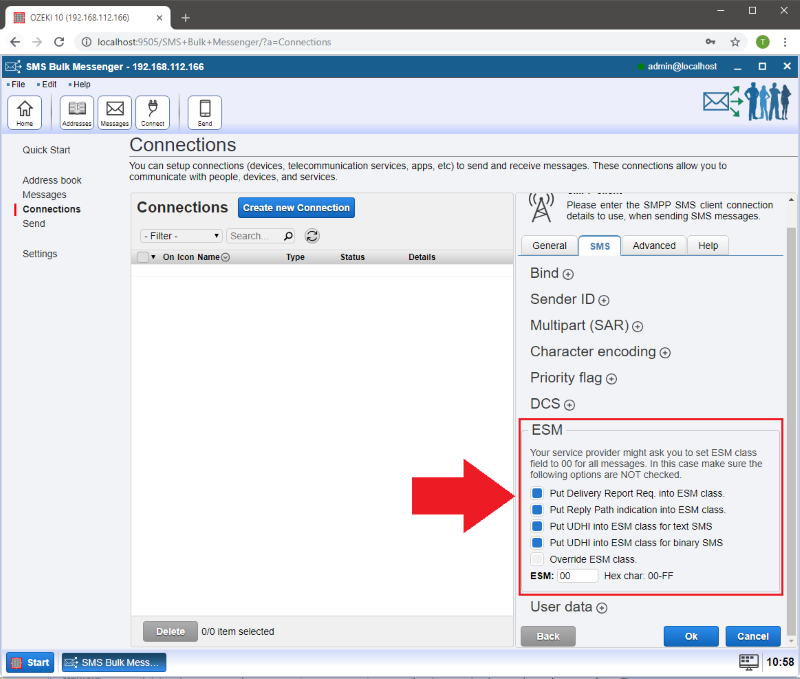The width and height of the screenshot is (800, 679).
Task: Open the Addresses book icon
Action: coord(77,112)
